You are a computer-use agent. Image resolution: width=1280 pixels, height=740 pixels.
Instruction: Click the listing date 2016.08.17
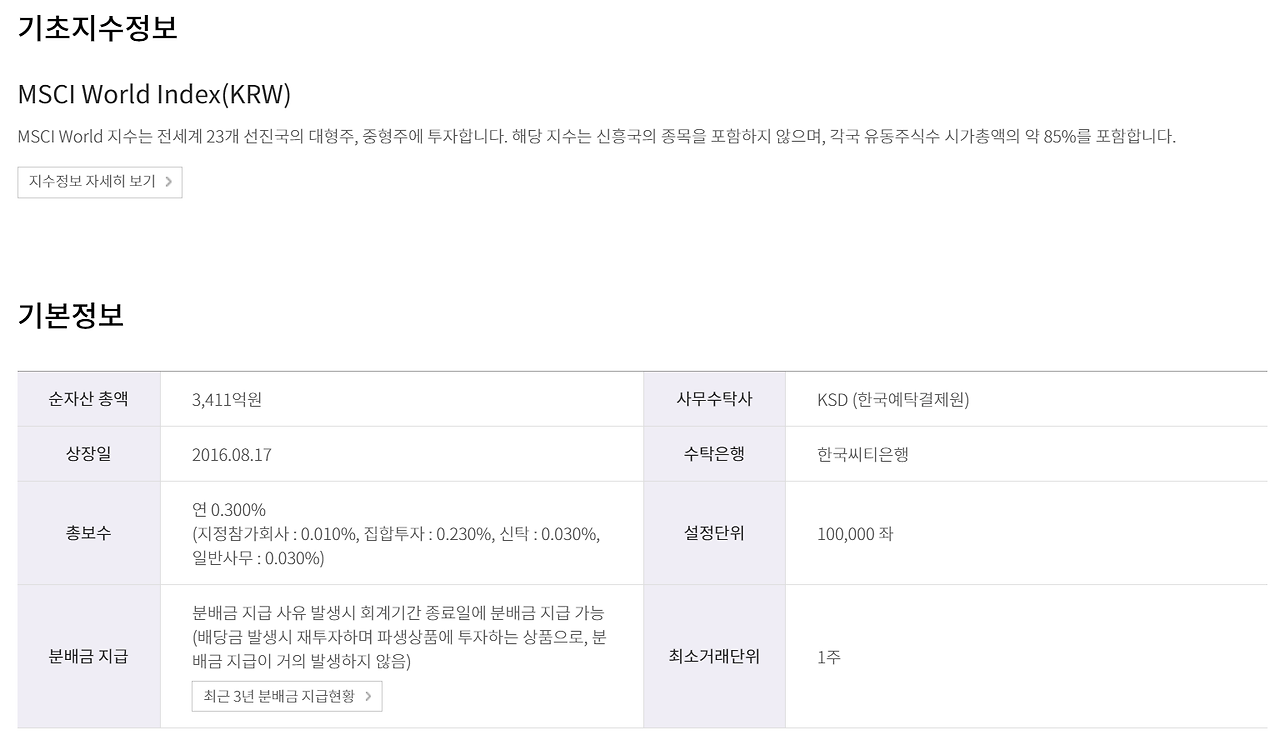(x=232, y=454)
